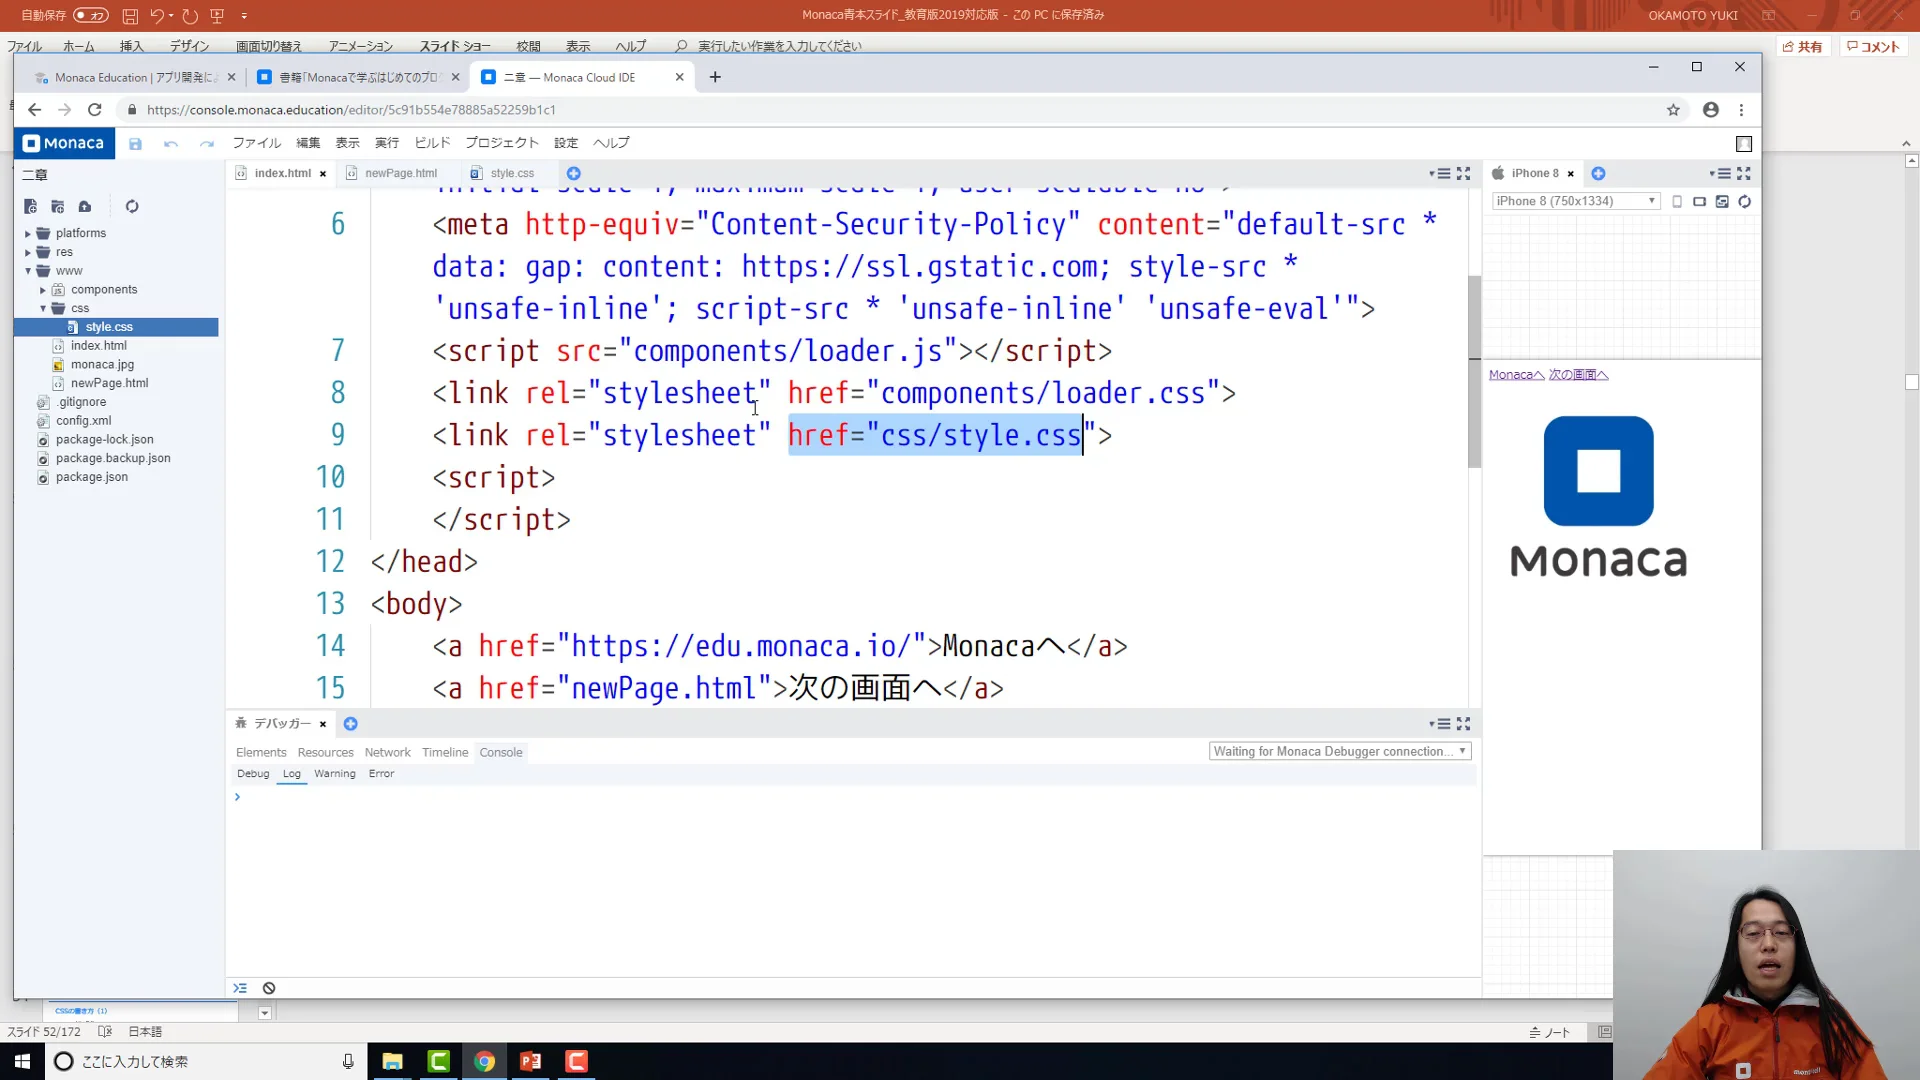Image resolution: width=1920 pixels, height=1080 pixels.
Task: Open the ファイル menu in Monaca
Action: tap(257, 143)
